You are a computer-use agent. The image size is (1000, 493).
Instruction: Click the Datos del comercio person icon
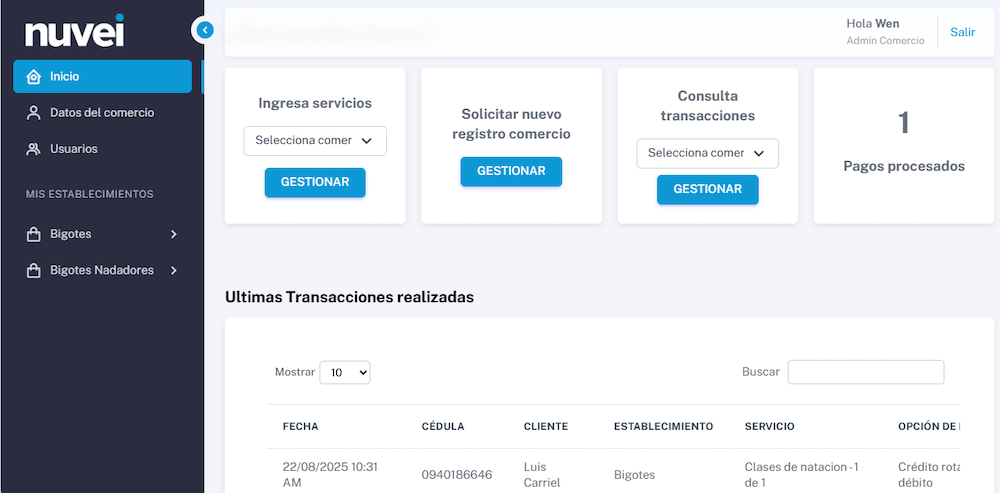[33, 113]
